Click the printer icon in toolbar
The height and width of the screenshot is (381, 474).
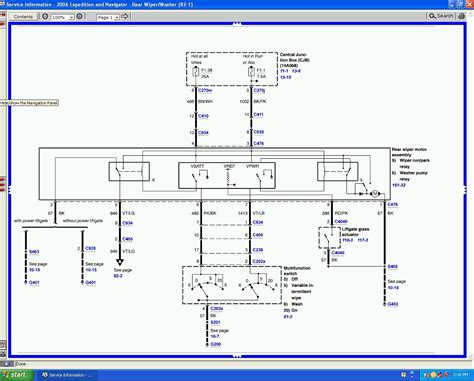pos(461,16)
